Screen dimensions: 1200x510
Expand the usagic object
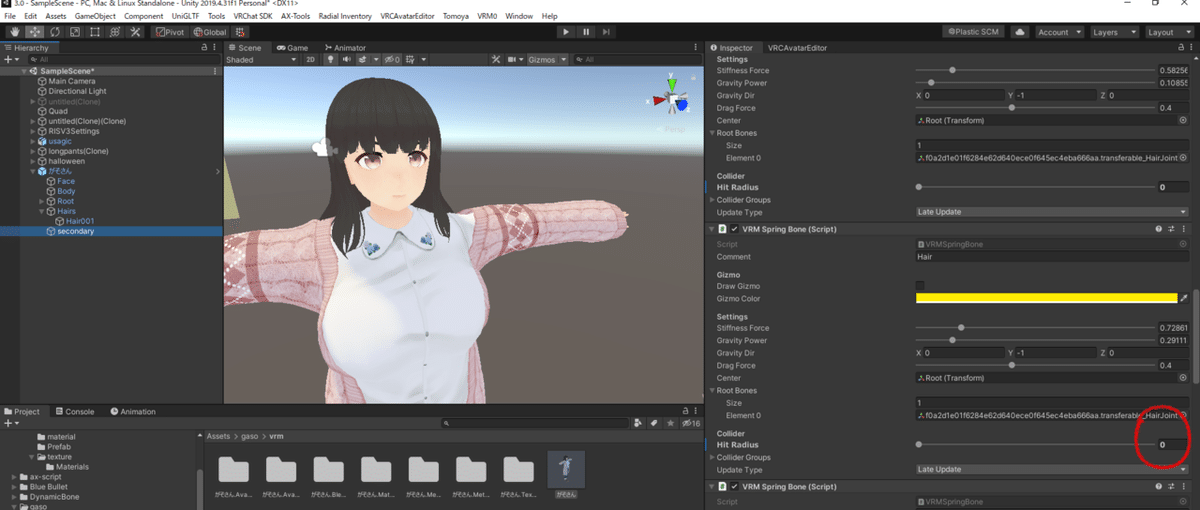click(33, 141)
